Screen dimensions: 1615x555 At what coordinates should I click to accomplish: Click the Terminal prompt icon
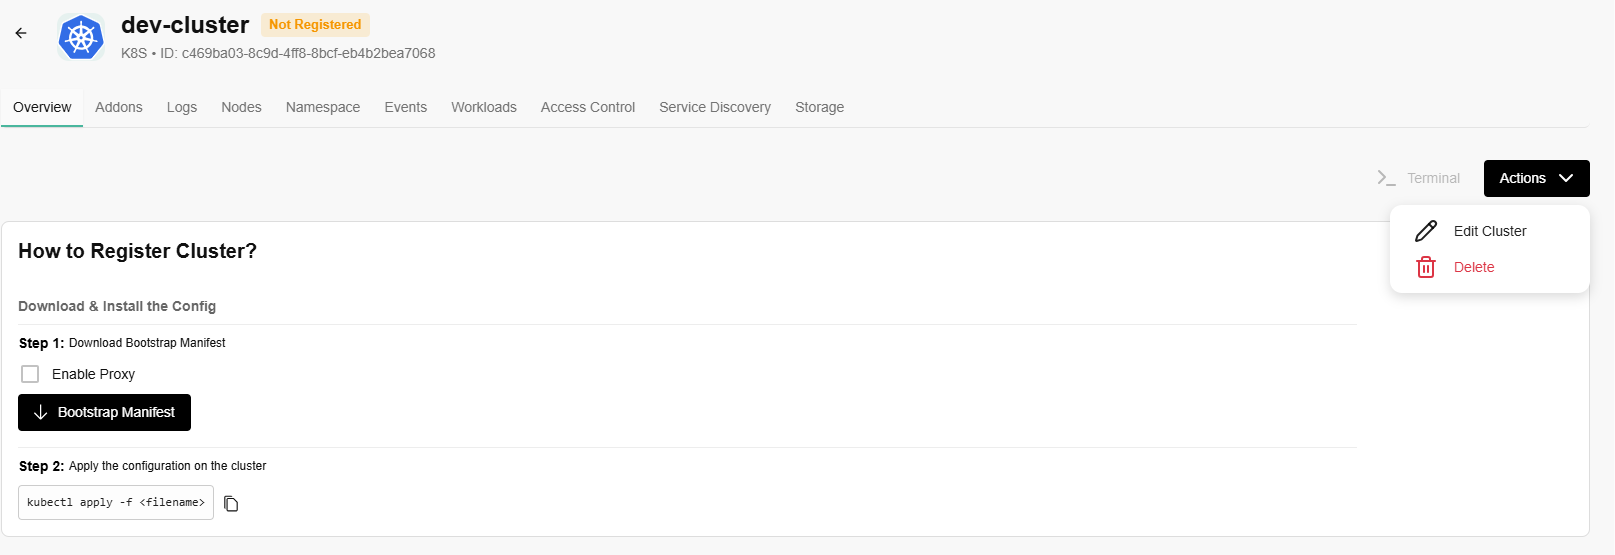pos(1386,178)
